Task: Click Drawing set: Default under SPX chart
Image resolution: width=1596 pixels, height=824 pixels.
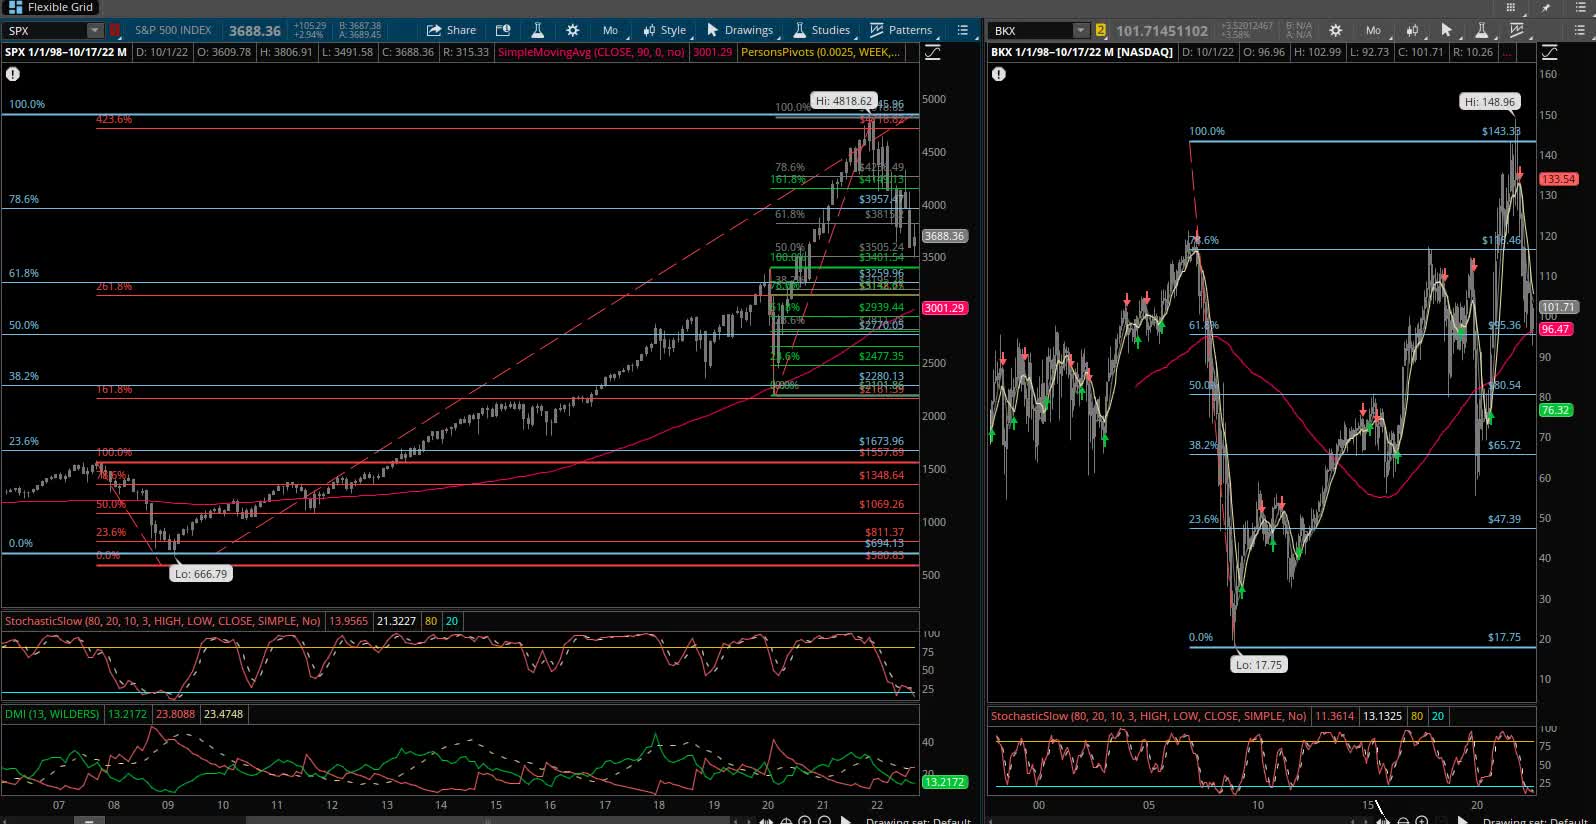Action: 918,820
